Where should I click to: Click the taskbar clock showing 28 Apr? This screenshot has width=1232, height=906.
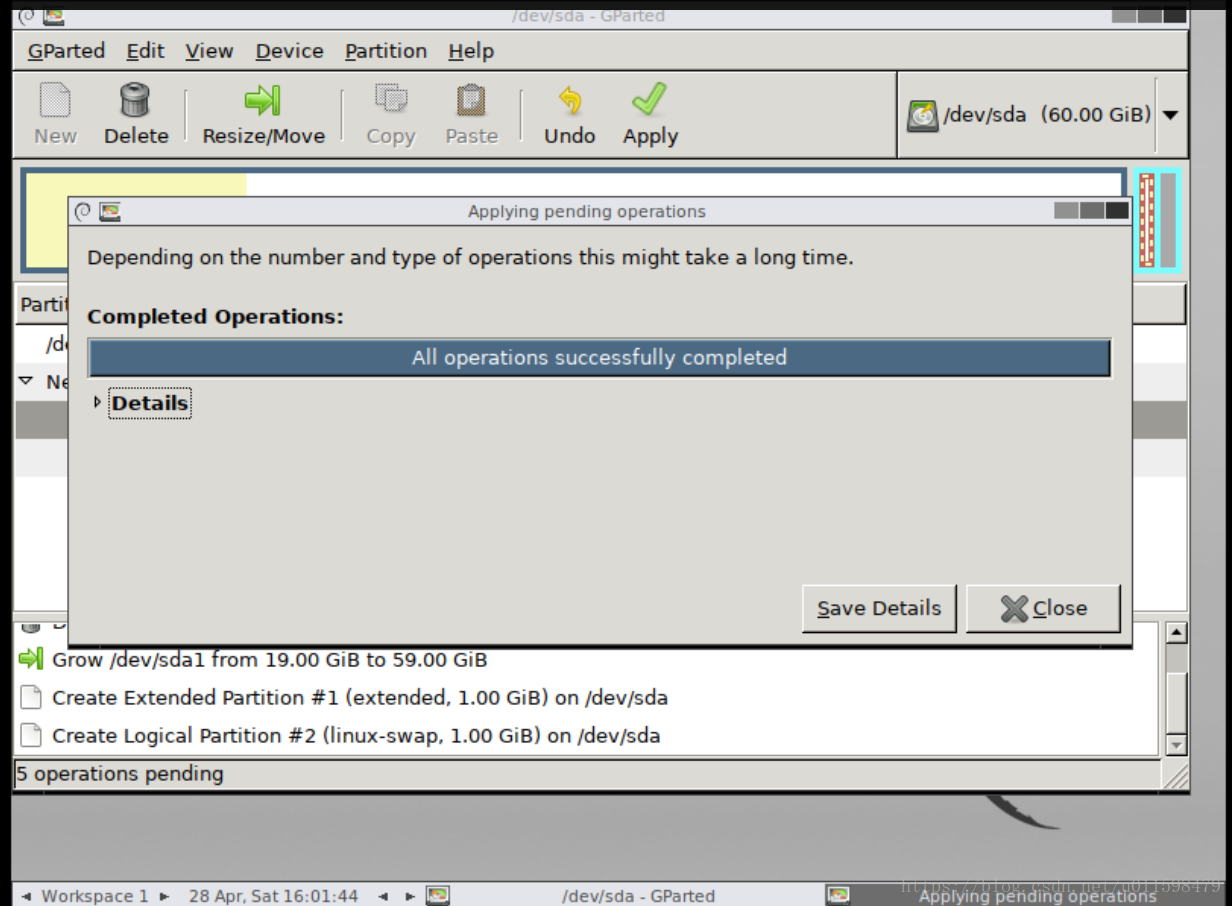(273, 896)
